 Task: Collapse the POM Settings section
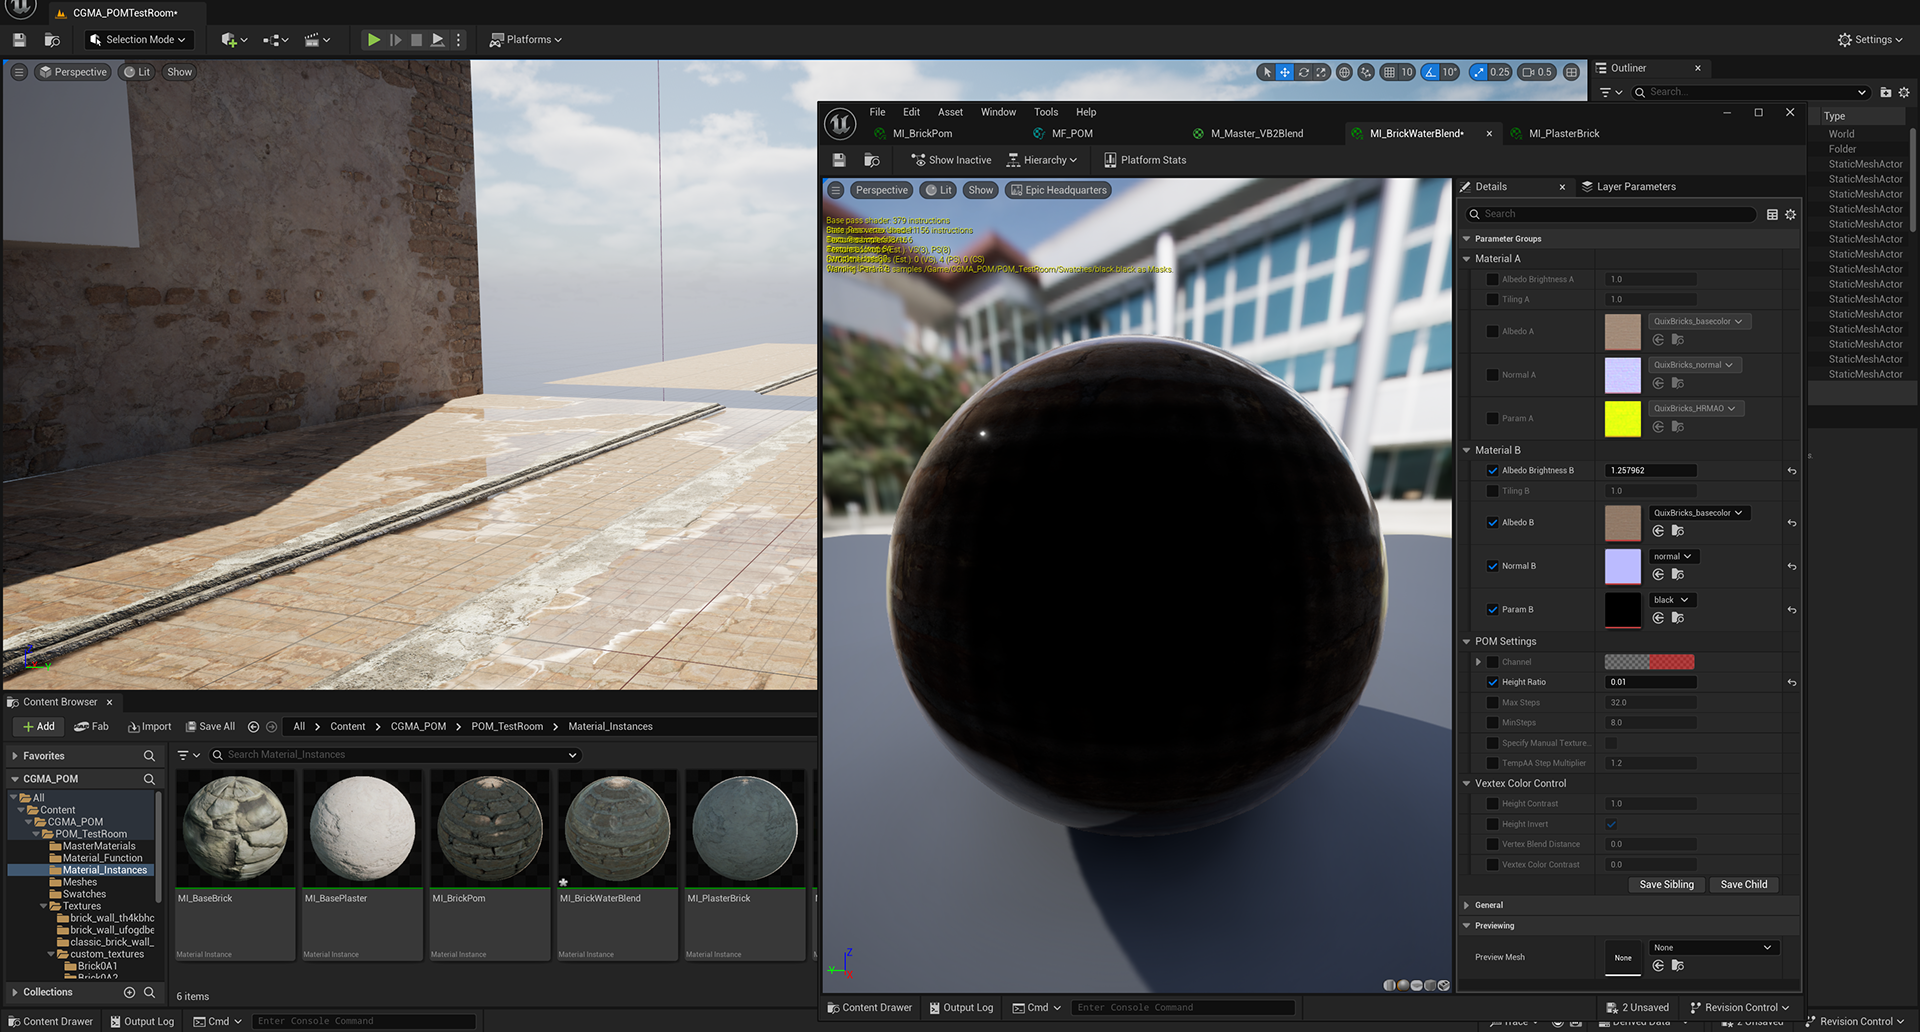(1467, 642)
